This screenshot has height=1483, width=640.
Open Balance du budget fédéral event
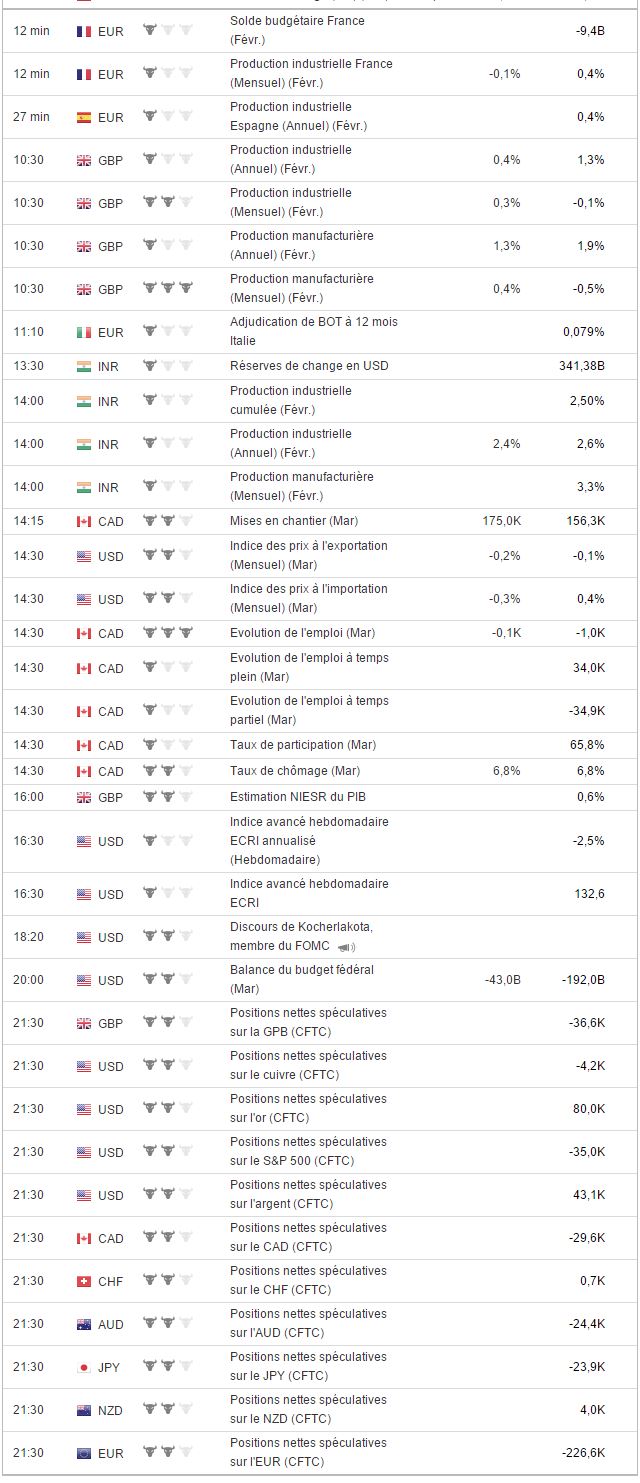(302, 979)
